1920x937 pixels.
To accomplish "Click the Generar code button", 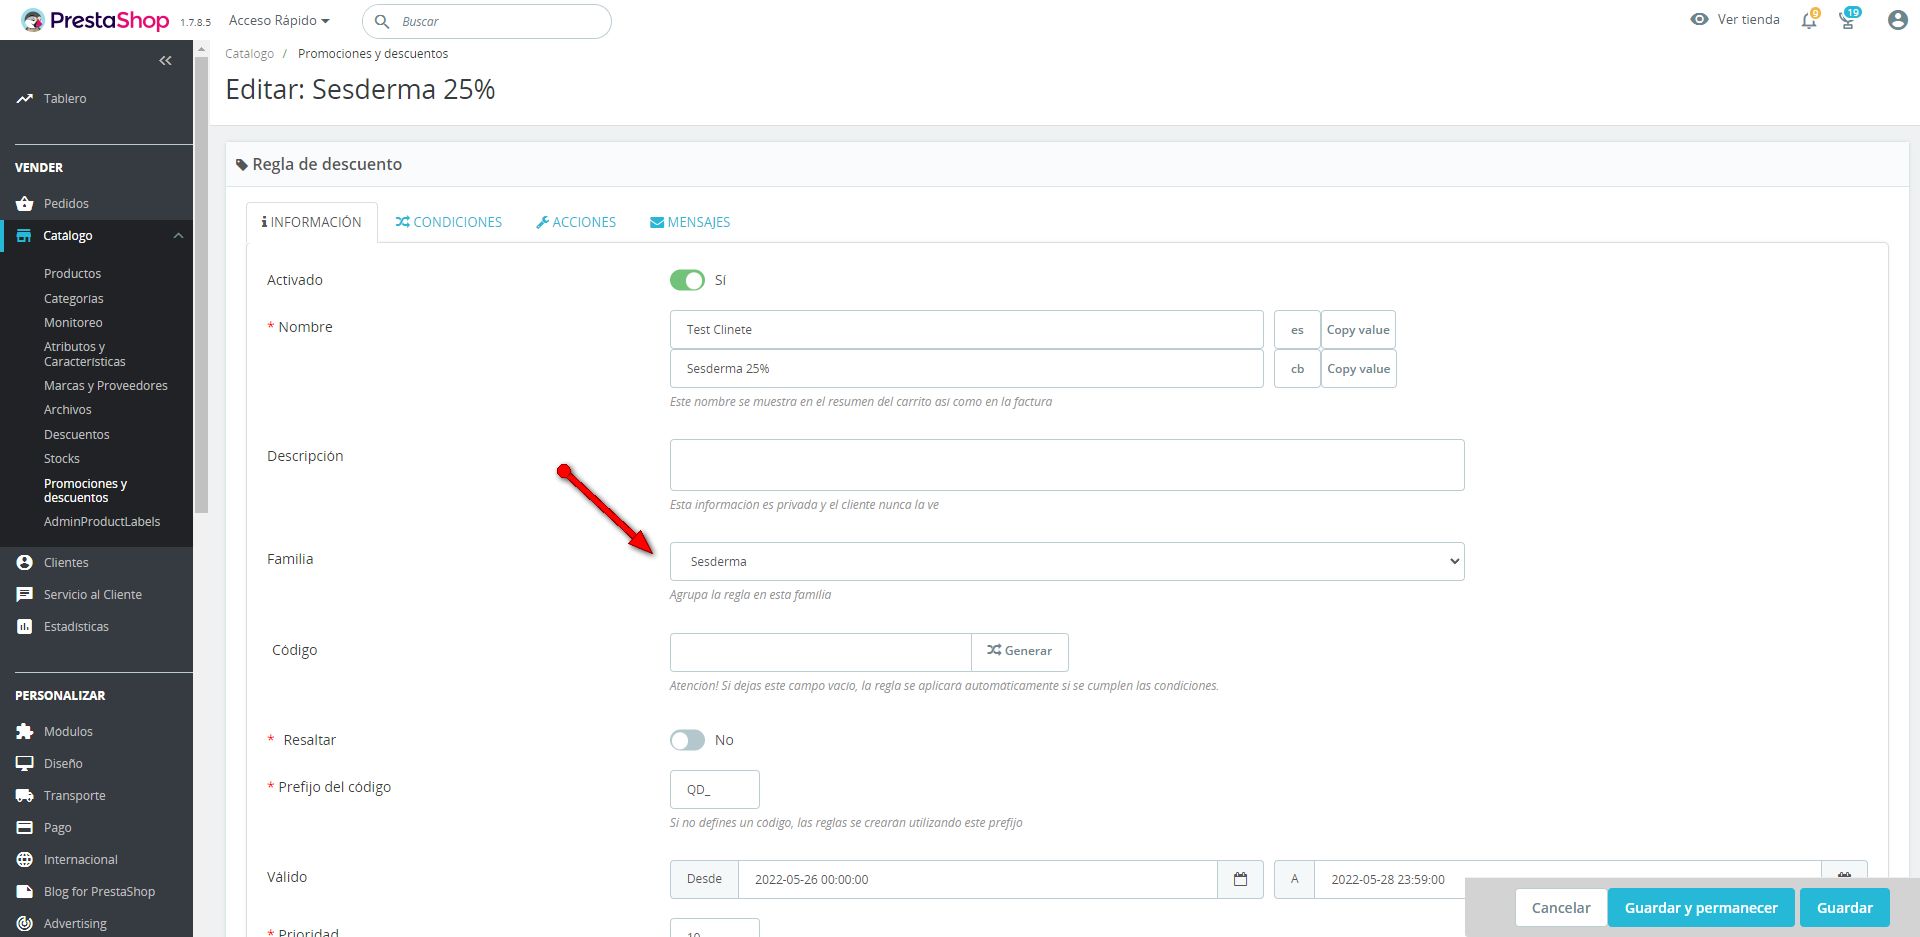I will [1020, 652].
